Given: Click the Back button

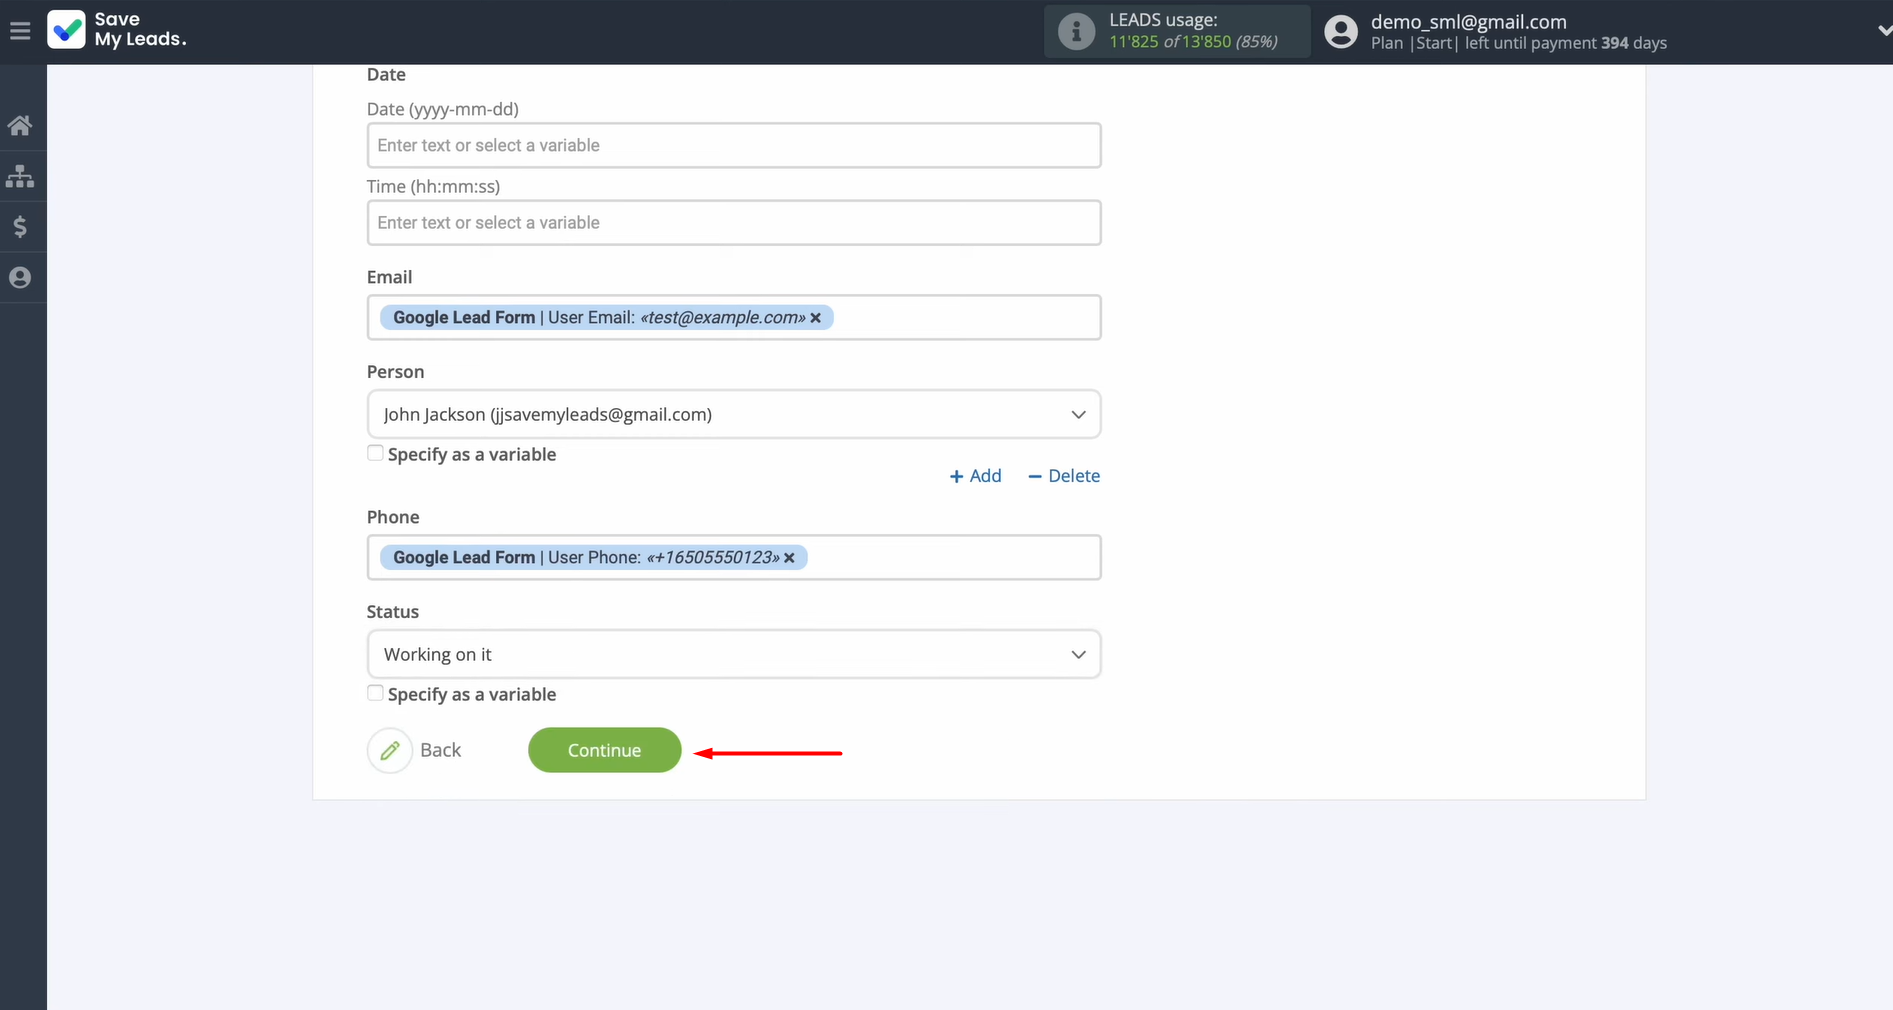Looking at the screenshot, I should [415, 750].
